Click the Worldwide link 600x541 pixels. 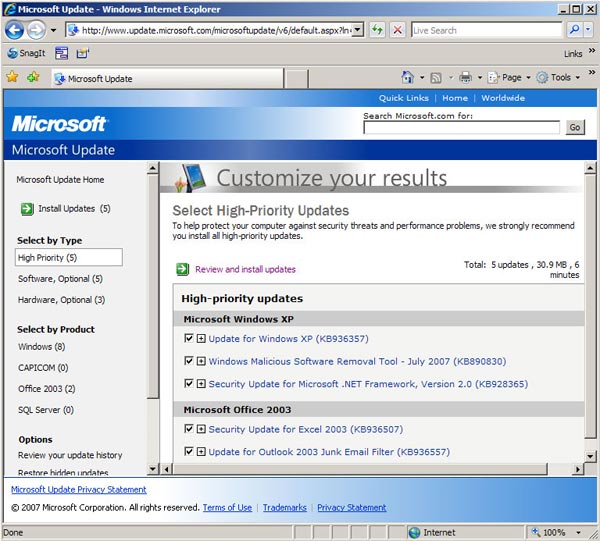point(503,98)
